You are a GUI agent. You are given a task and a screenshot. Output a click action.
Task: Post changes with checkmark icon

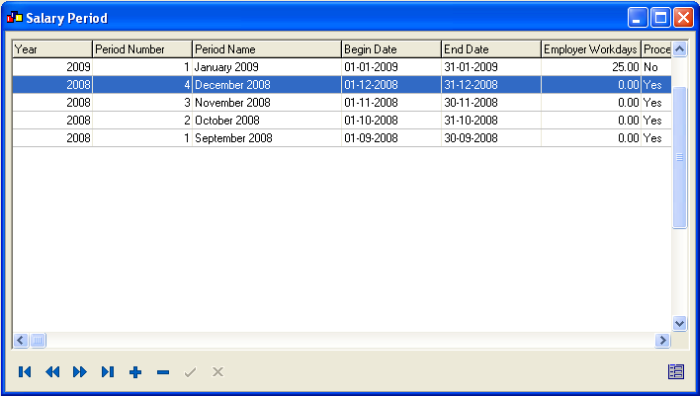click(191, 372)
